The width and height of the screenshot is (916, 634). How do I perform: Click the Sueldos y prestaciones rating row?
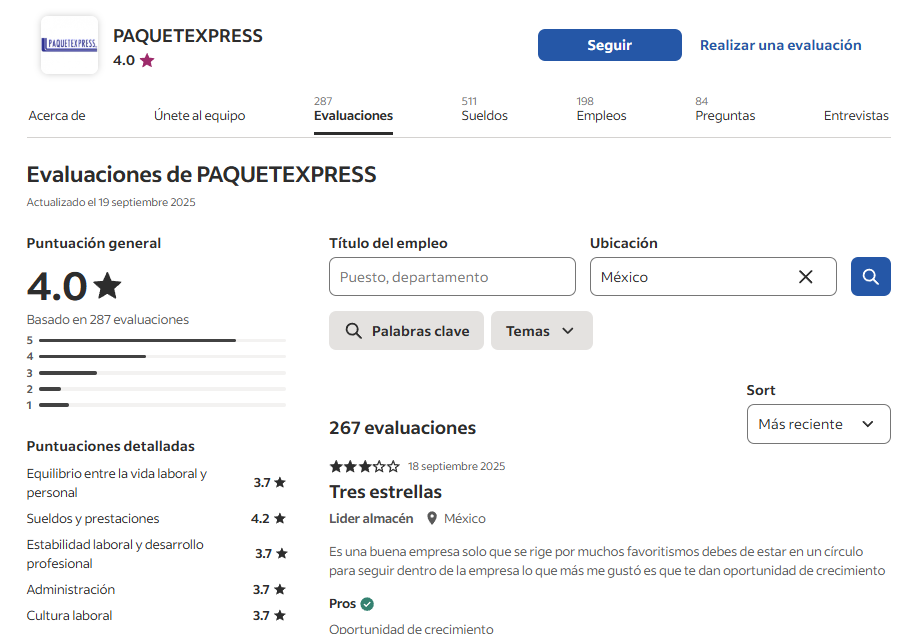click(x=156, y=518)
